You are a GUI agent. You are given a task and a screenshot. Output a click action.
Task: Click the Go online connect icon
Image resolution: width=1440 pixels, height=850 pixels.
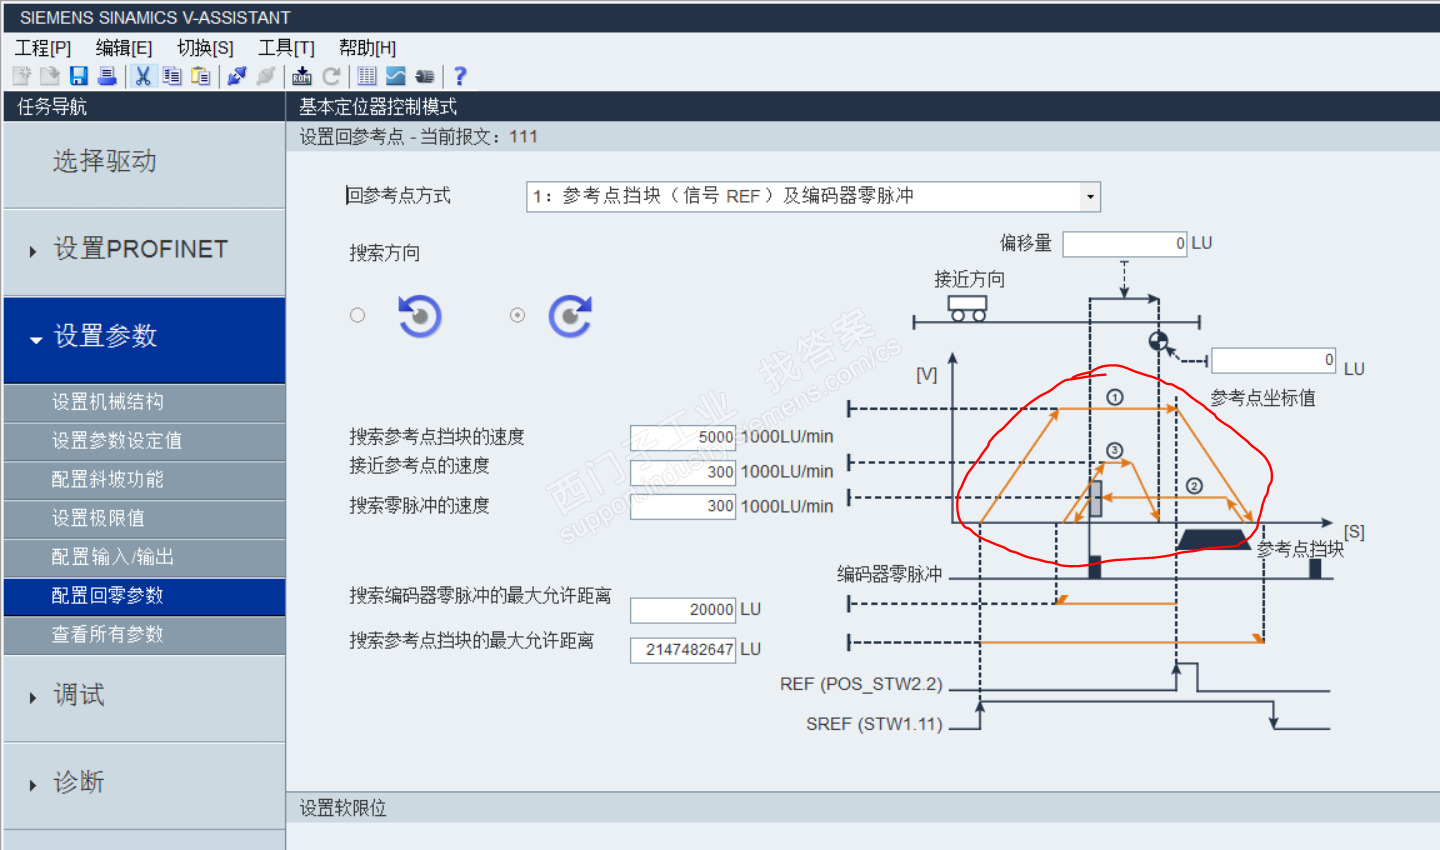click(x=237, y=76)
